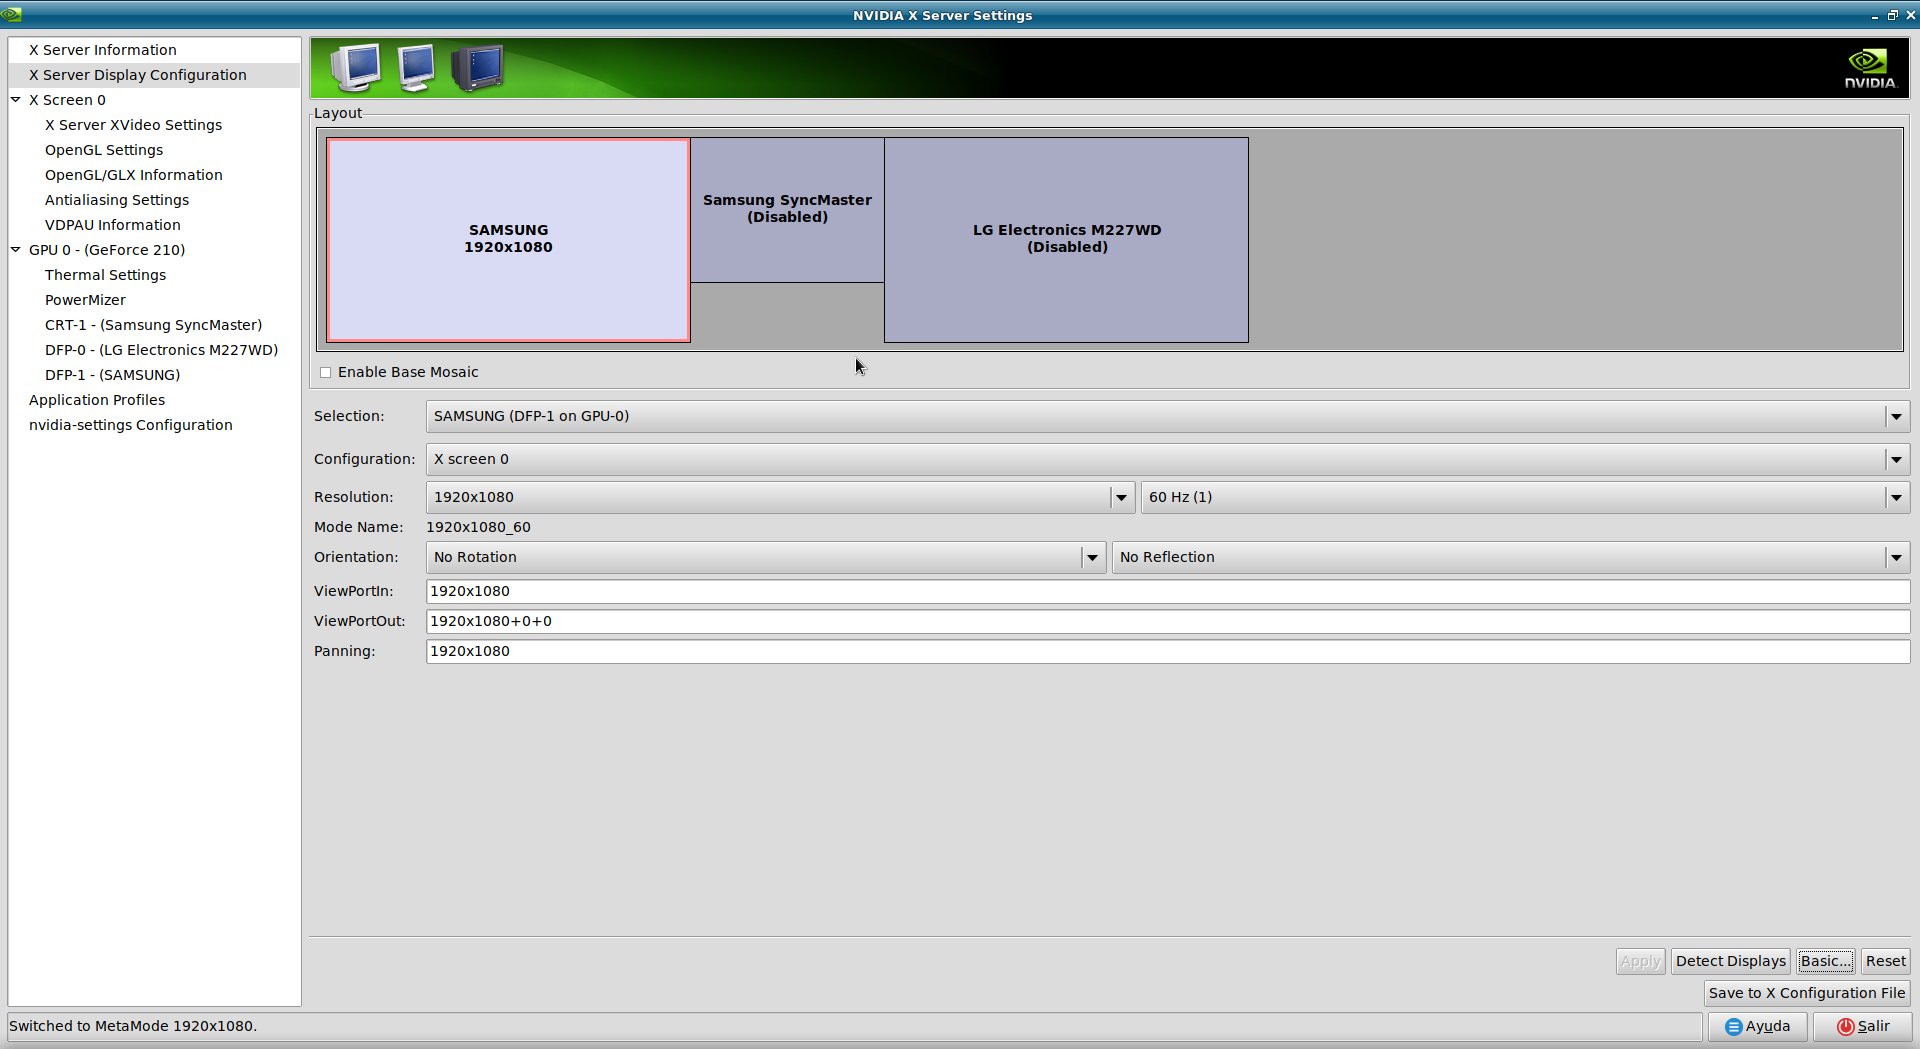Viewport: 1920px width, 1049px height.
Task: Click Detect Displays button
Action: pos(1730,961)
